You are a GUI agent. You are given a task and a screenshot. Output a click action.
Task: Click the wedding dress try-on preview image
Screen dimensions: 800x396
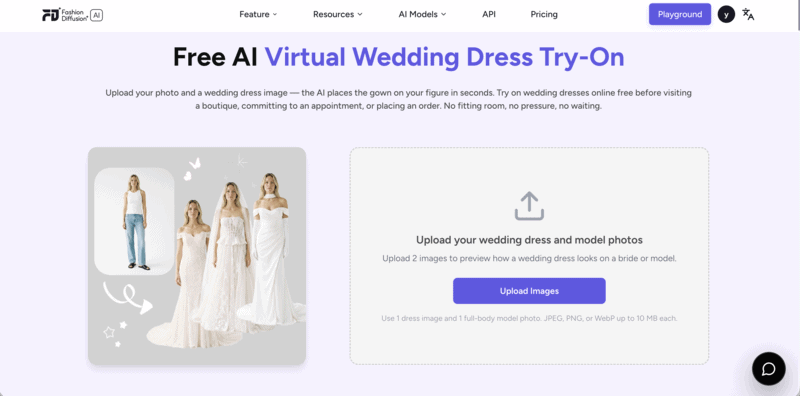pos(197,256)
